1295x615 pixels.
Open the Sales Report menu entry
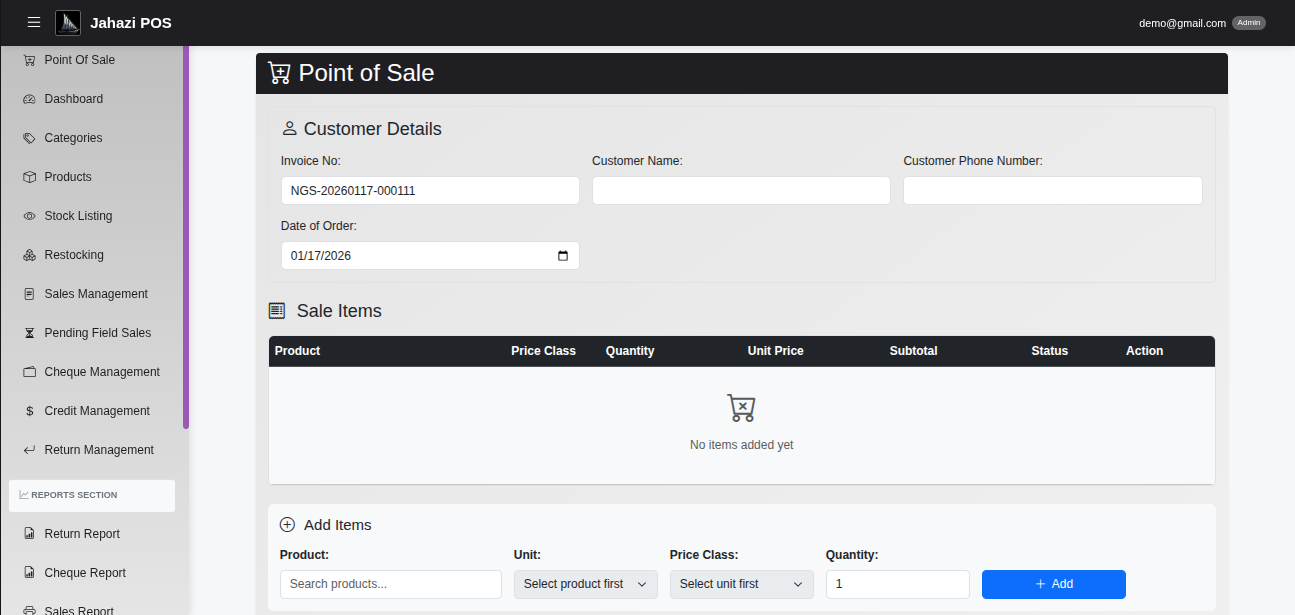80,608
